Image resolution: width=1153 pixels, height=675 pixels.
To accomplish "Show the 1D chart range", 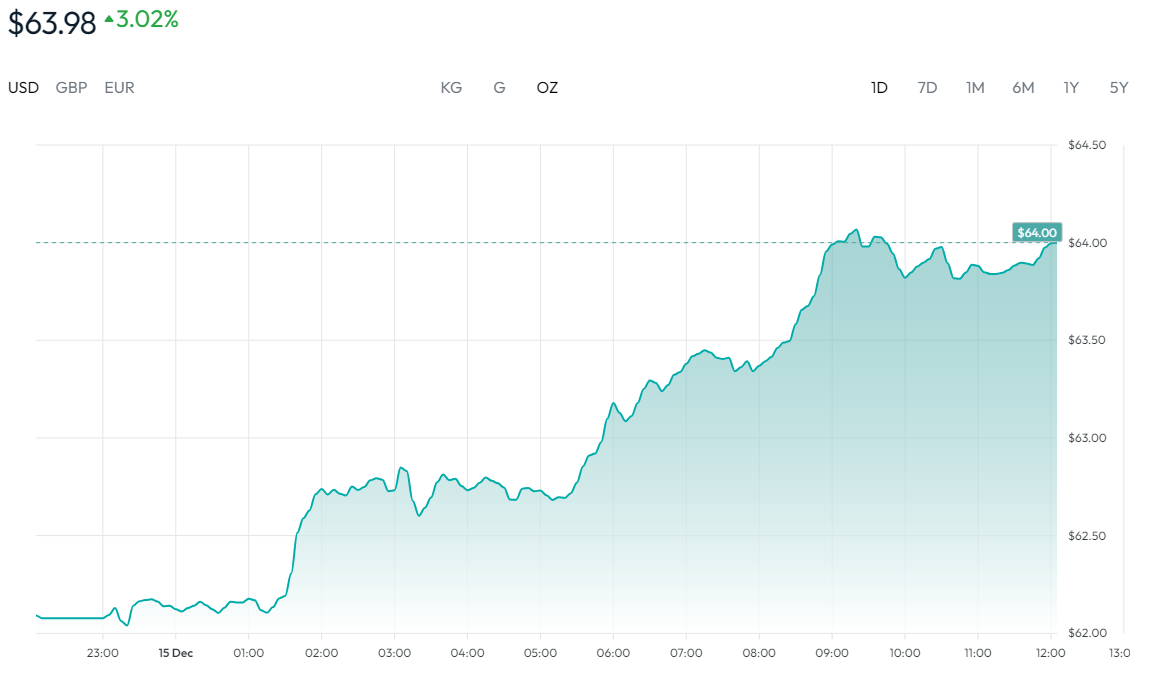I will [x=879, y=88].
